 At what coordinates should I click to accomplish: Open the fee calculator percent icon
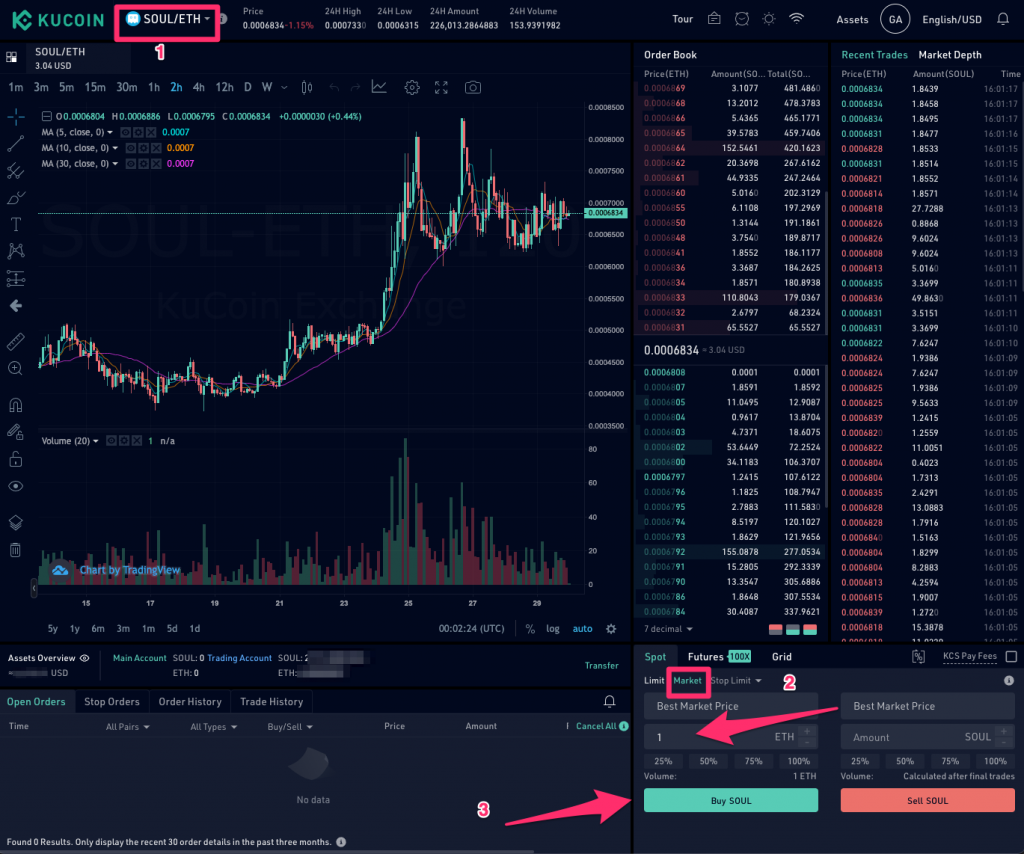[918, 657]
